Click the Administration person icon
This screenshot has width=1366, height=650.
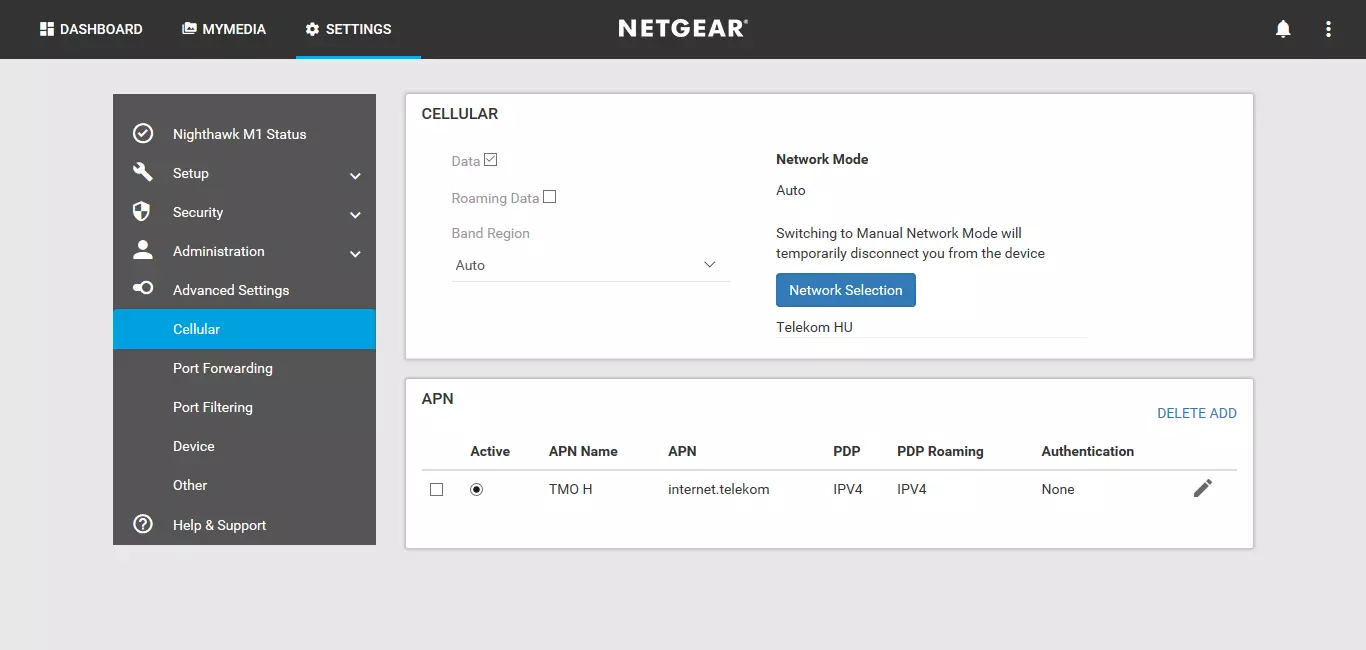[143, 250]
